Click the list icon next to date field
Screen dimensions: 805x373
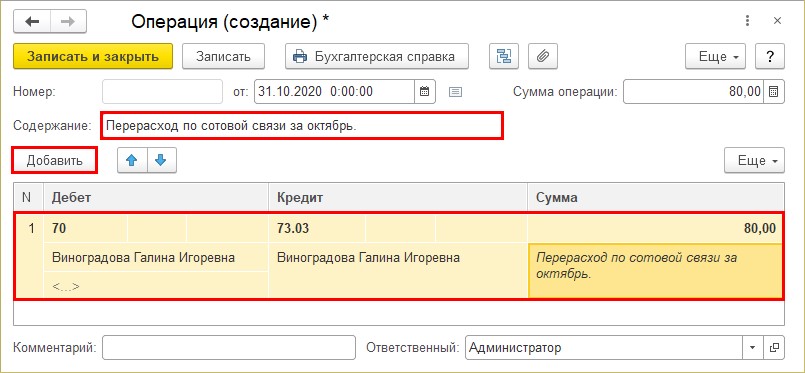455,92
